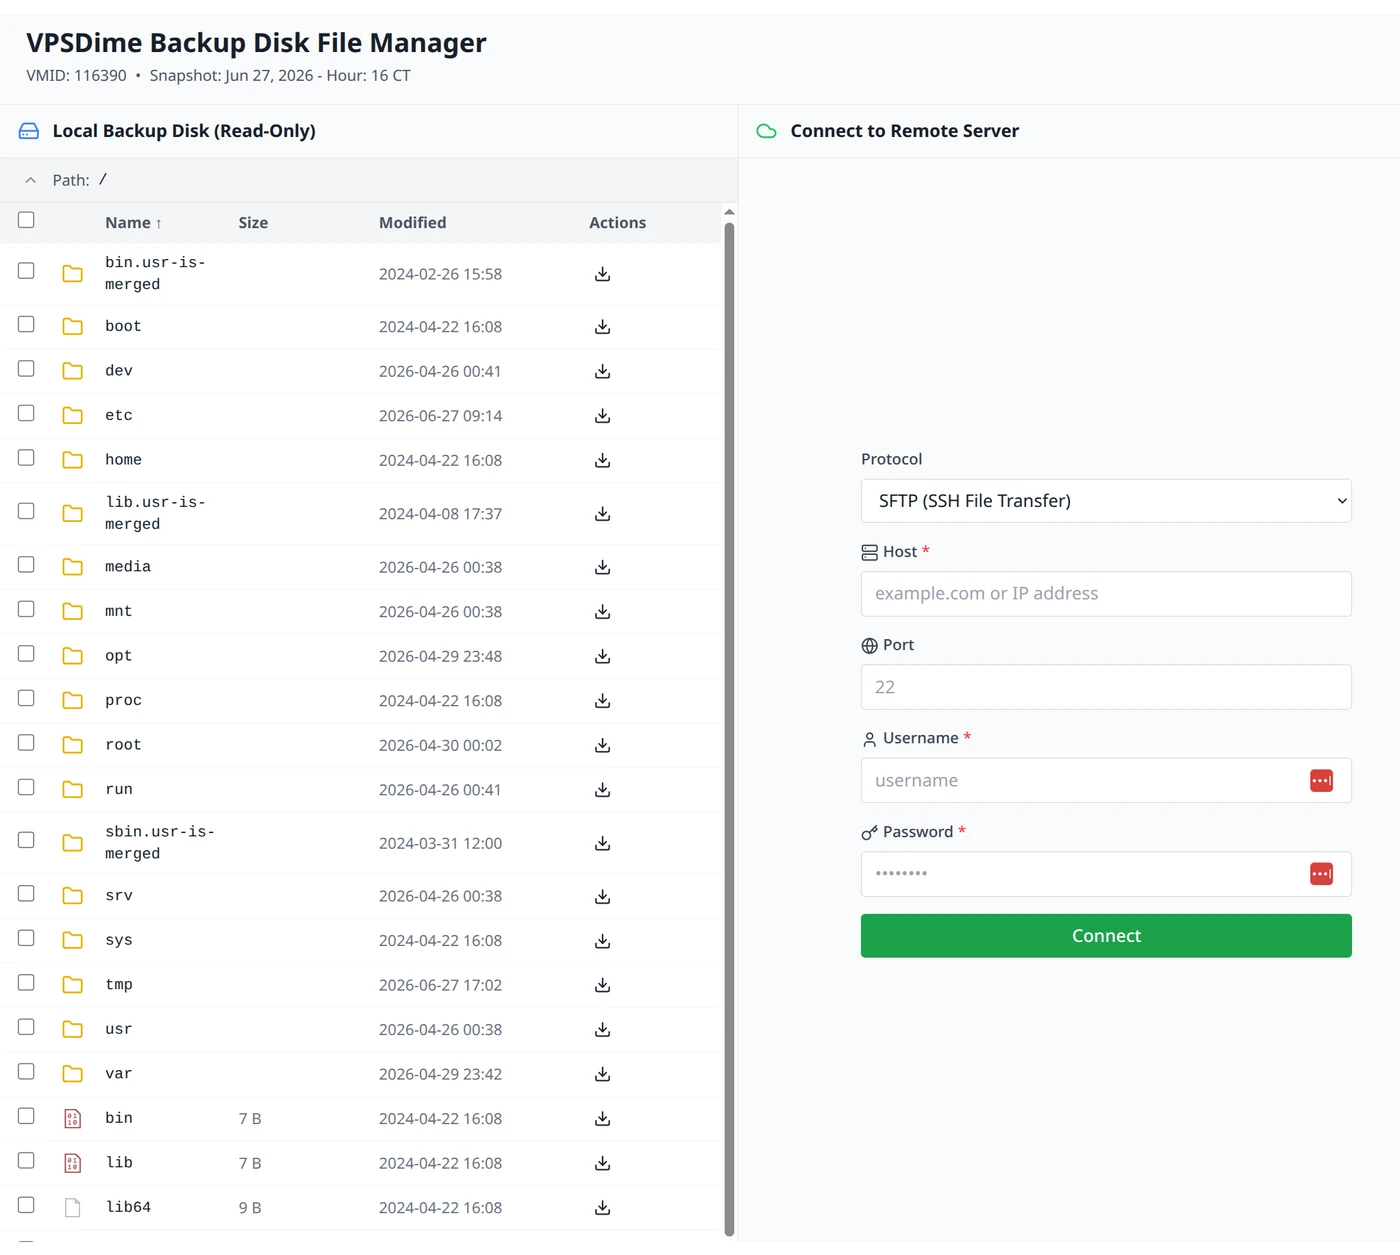Click the green Connect button

point(1106,936)
